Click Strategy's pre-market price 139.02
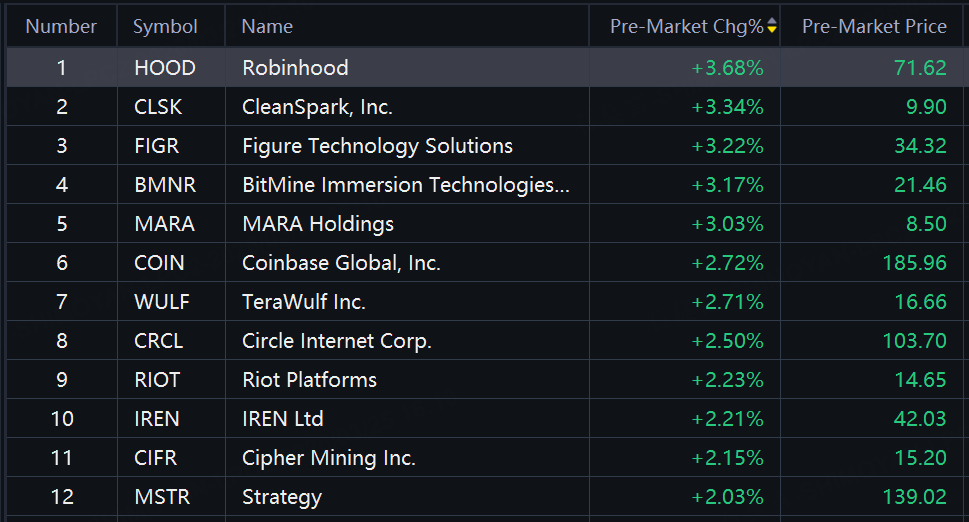This screenshot has width=969, height=522. click(x=914, y=497)
